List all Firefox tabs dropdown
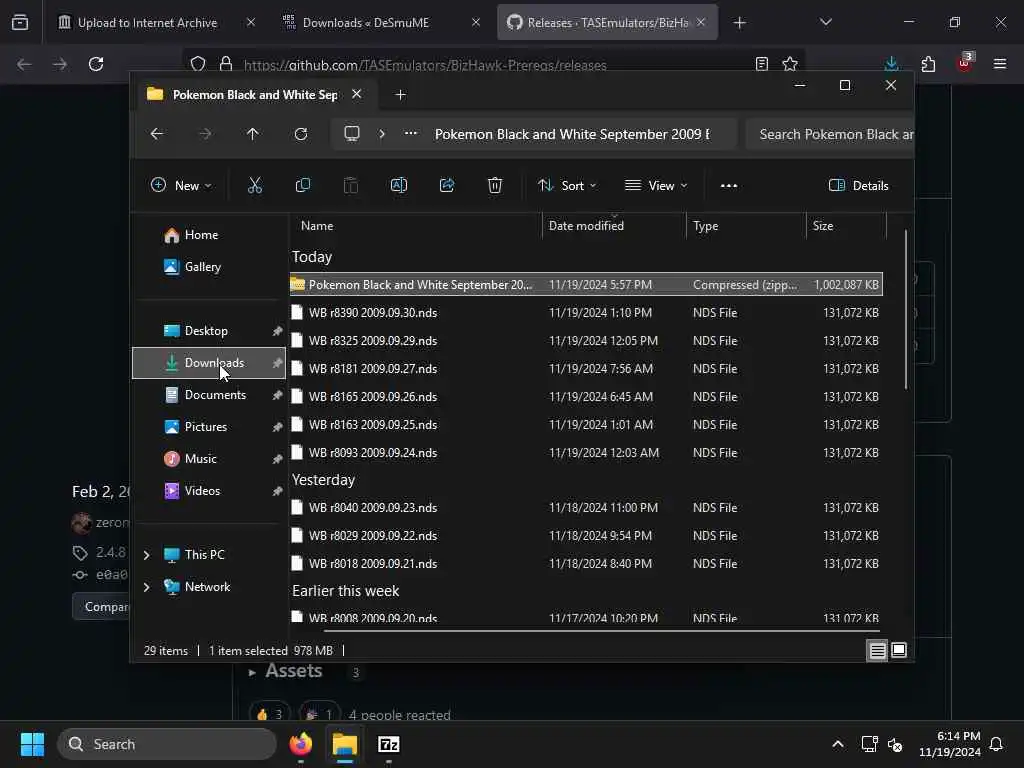 pyautogui.click(x=825, y=23)
